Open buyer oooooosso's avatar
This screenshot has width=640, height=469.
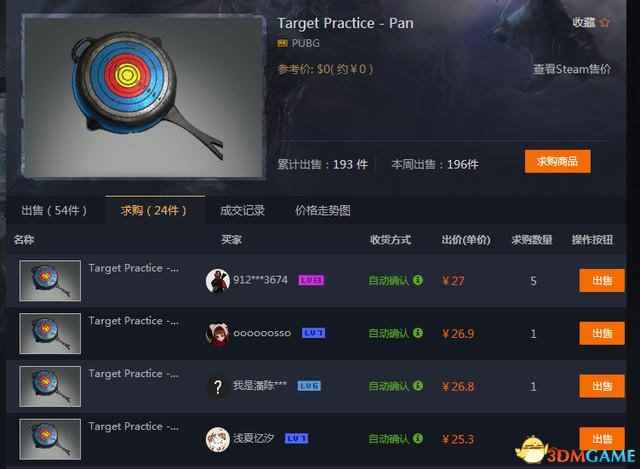pos(218,333)
